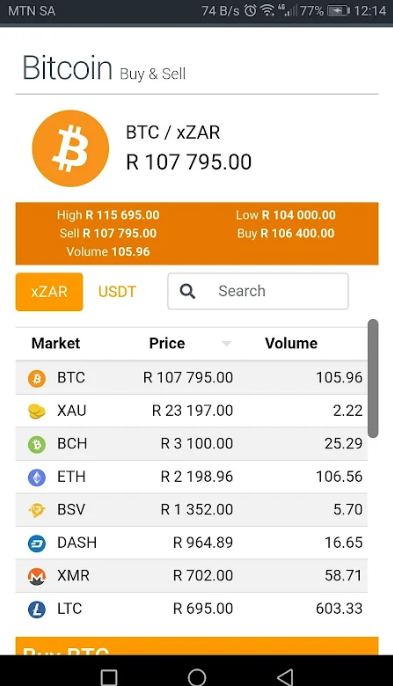Focus the Search input field
The image size is (393, 686).
(x=258, y=291)
